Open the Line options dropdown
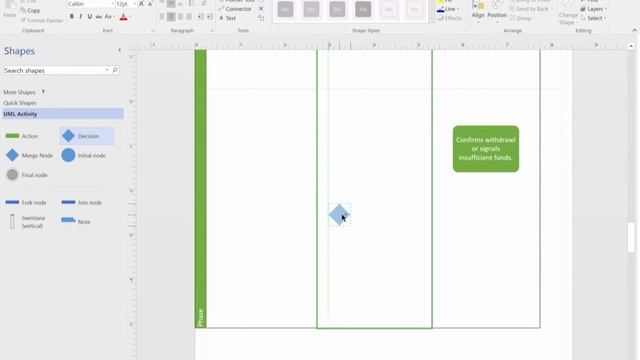The image size is (640, 360). point(448,9)
